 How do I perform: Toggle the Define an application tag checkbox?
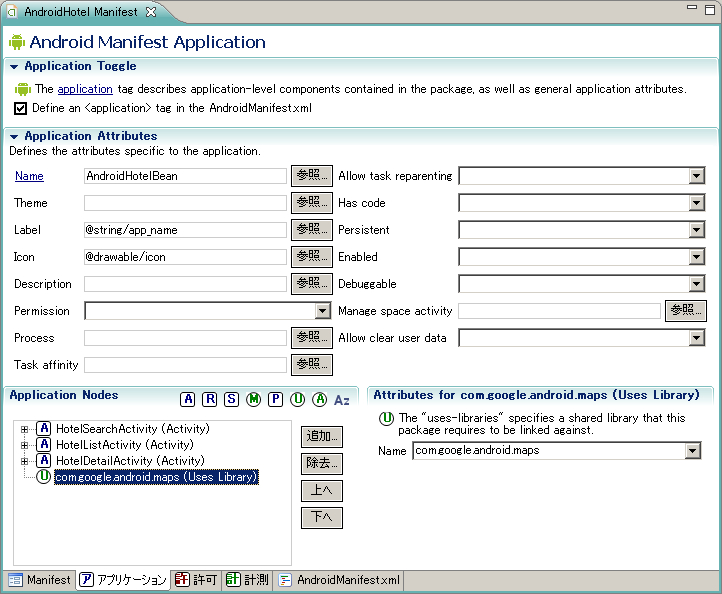pyautogui.click(x=20, y=108)
